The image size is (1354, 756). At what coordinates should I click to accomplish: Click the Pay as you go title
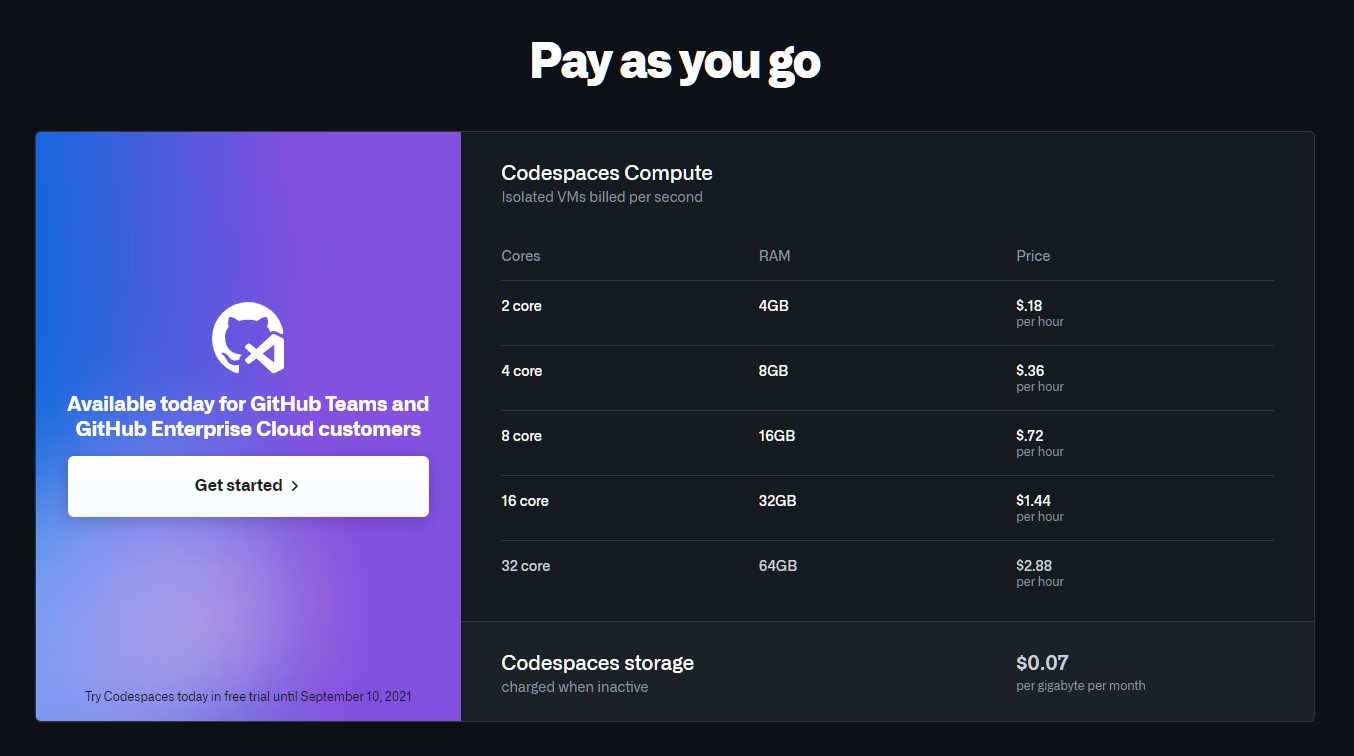pos(675,61)
